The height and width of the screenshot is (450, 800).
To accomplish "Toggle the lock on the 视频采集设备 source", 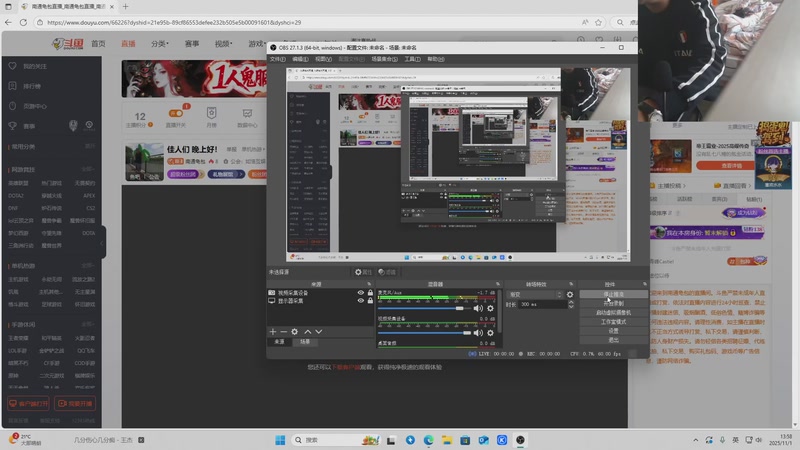I will coord(370,293).
